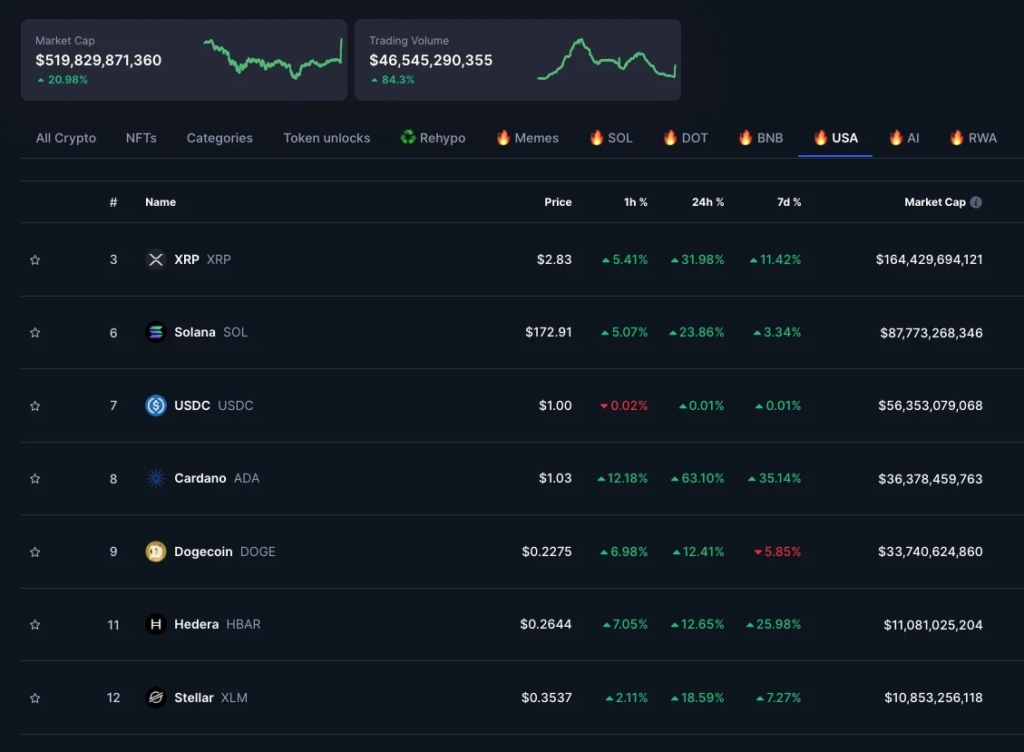Screen dimensions: 1024x752
Task: Sort by the 24h % column header
Action: pyautogui.click(x=707, y=202)
